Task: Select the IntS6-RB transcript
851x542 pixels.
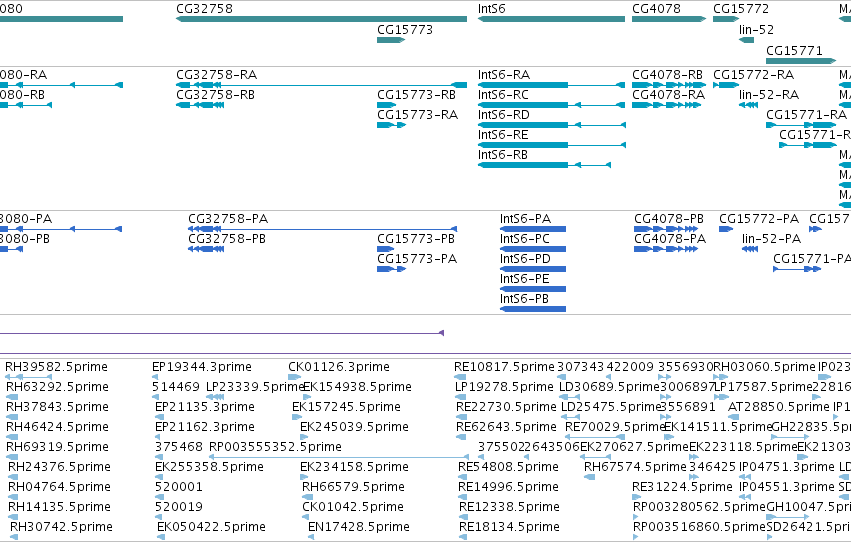Action: [x=544, y=165]
